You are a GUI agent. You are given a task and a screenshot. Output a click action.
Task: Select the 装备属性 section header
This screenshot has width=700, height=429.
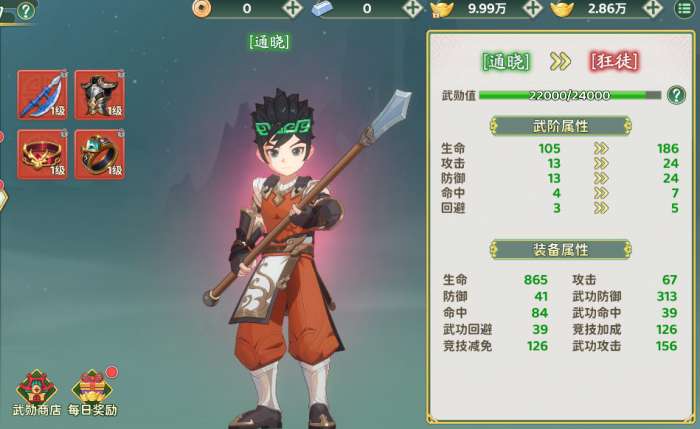561,250
